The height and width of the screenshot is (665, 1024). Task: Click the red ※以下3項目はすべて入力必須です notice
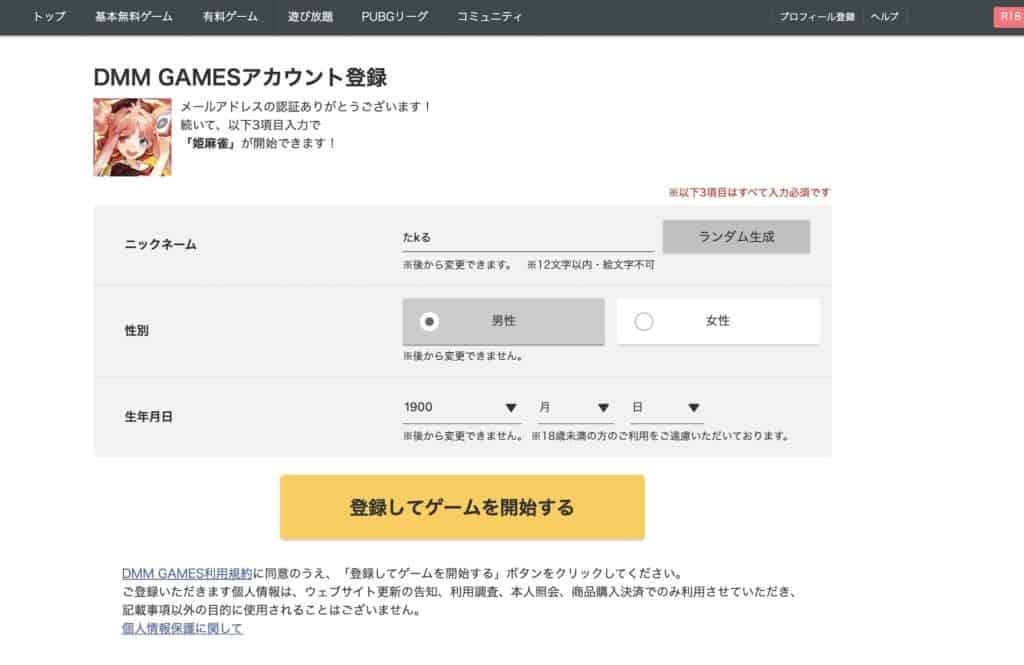coord(749,192)
